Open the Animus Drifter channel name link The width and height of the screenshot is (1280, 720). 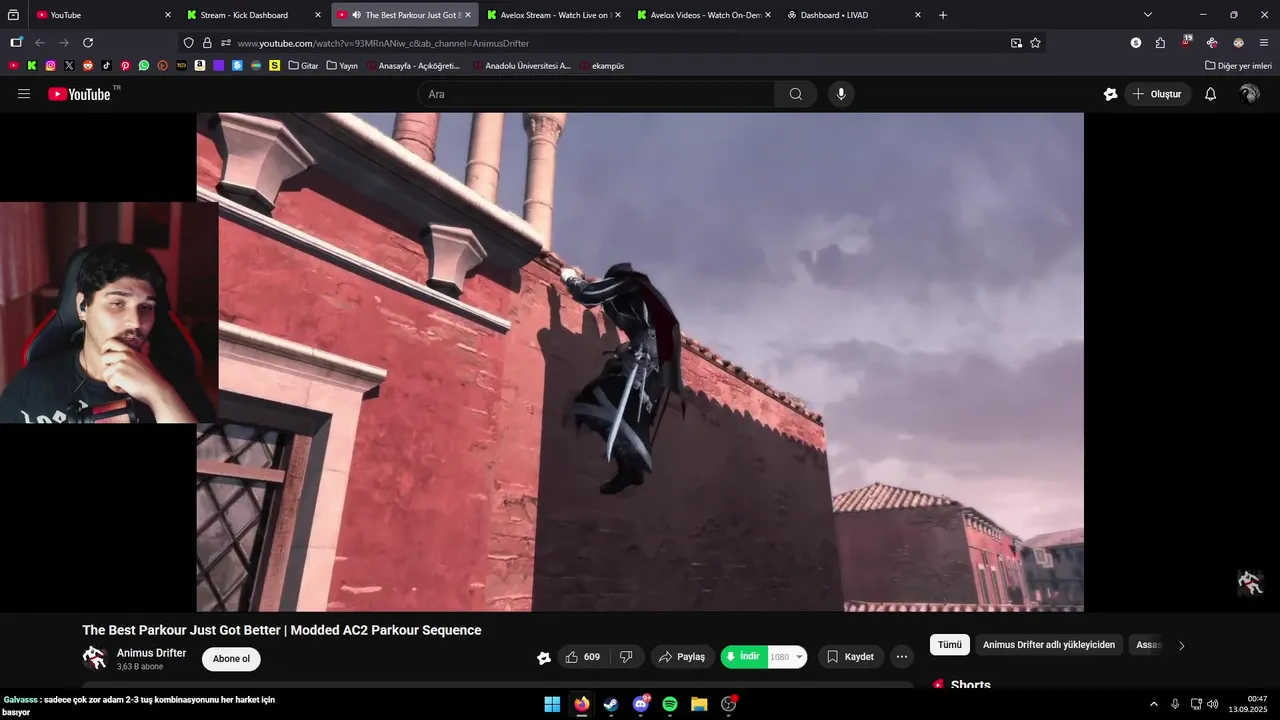(x=152, y=653)
